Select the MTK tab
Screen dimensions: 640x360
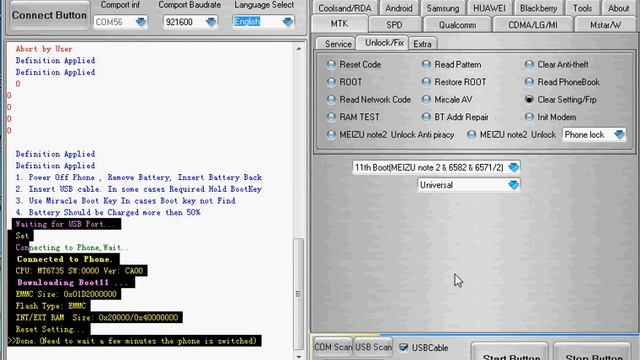pos(340,24)
